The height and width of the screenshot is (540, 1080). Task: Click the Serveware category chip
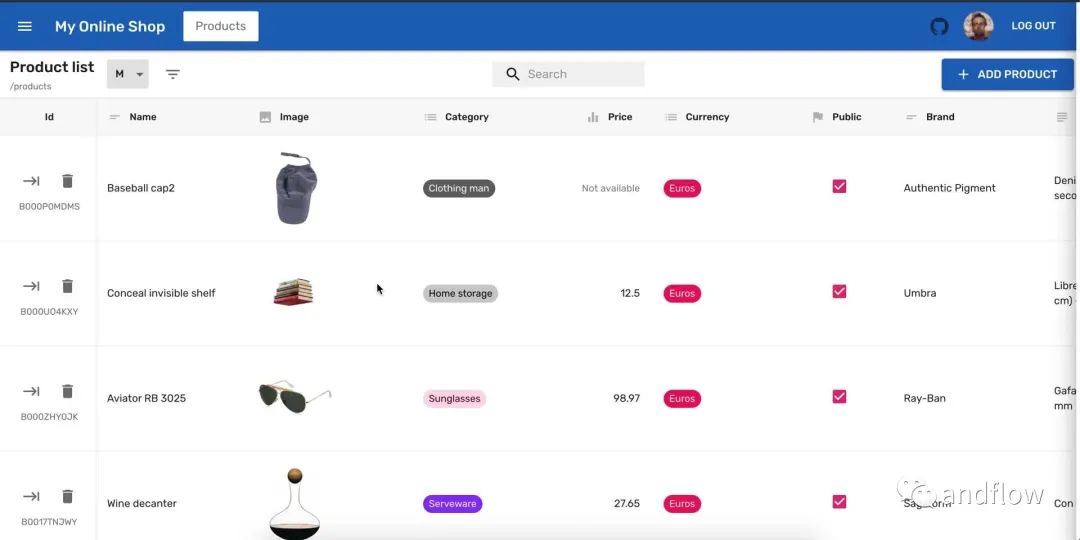click(453, 503)
